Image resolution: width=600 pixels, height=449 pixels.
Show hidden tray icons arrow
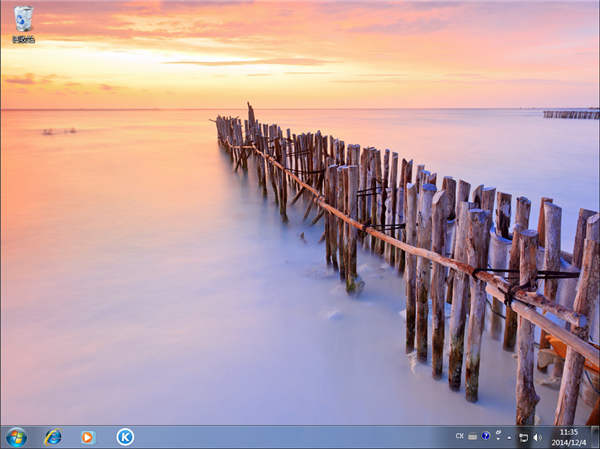coord(510,437)
